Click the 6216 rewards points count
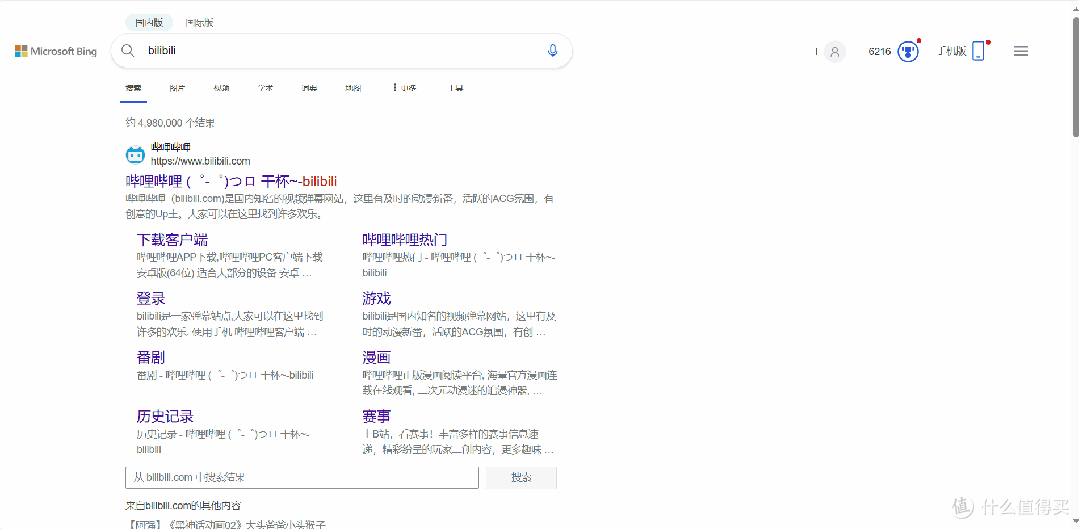This screenshot has width=1079, height=529. (879, 52)
